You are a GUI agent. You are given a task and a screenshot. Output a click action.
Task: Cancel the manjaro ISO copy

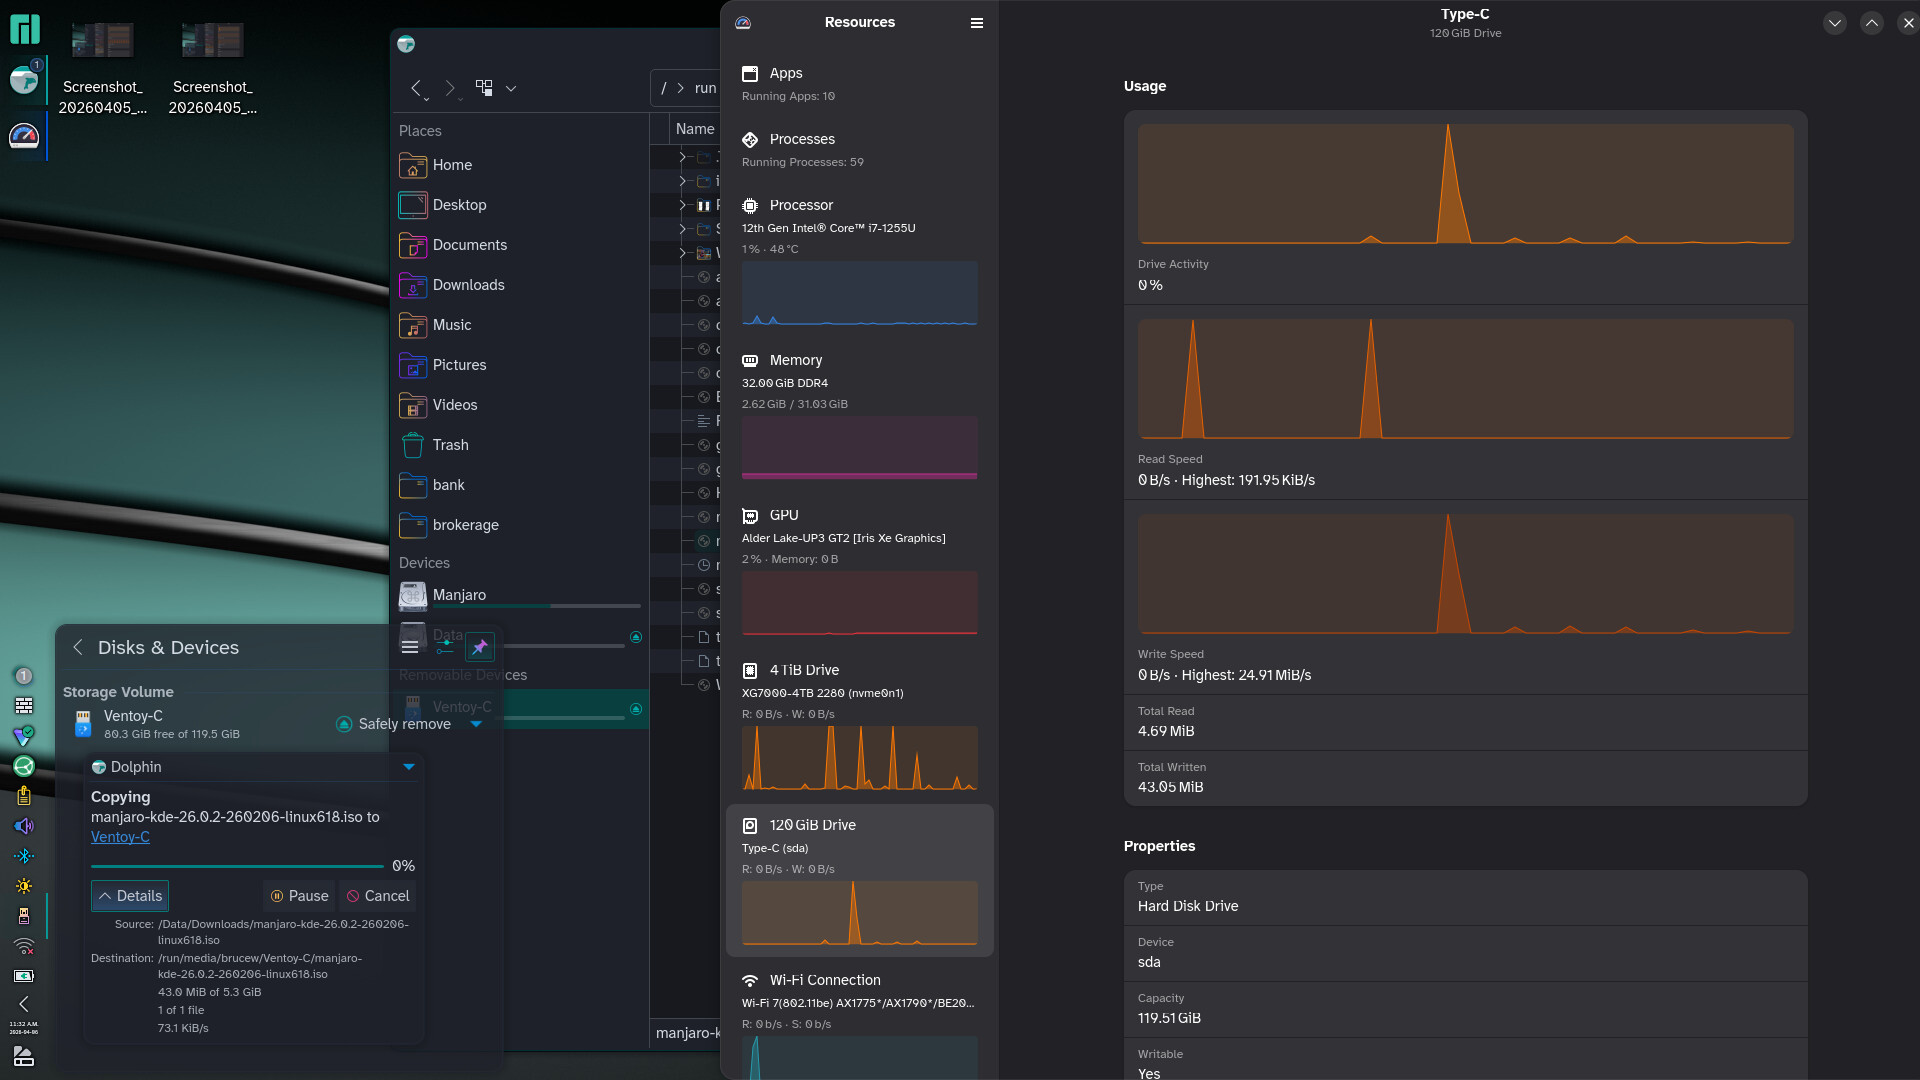pyautogui.click(x=378, y=896)
